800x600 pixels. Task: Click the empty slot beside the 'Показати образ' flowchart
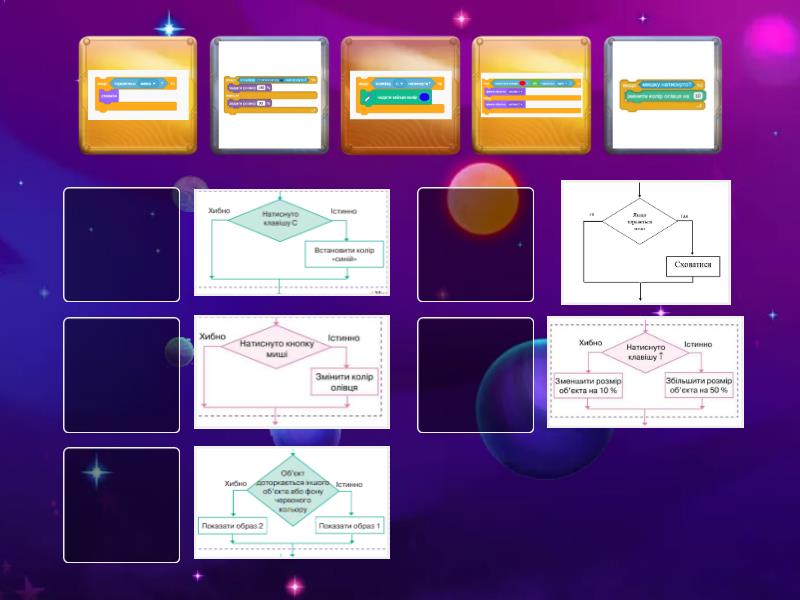tap(121, 504)
